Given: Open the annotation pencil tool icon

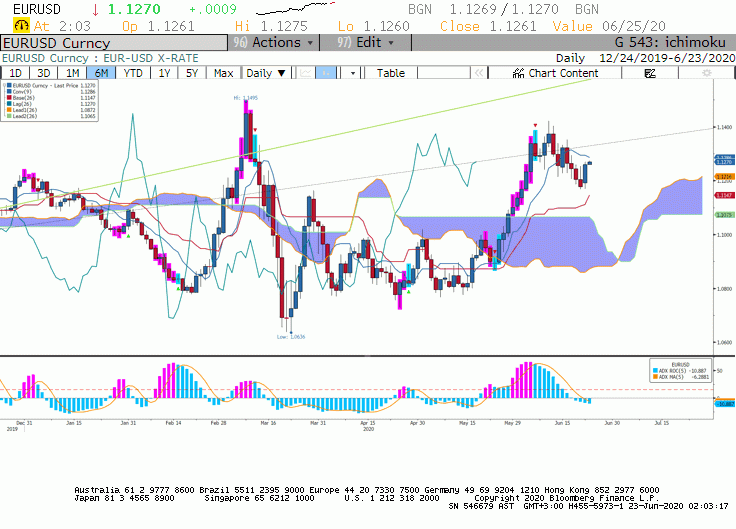Looking at the screenshot, I should point(650,73).
